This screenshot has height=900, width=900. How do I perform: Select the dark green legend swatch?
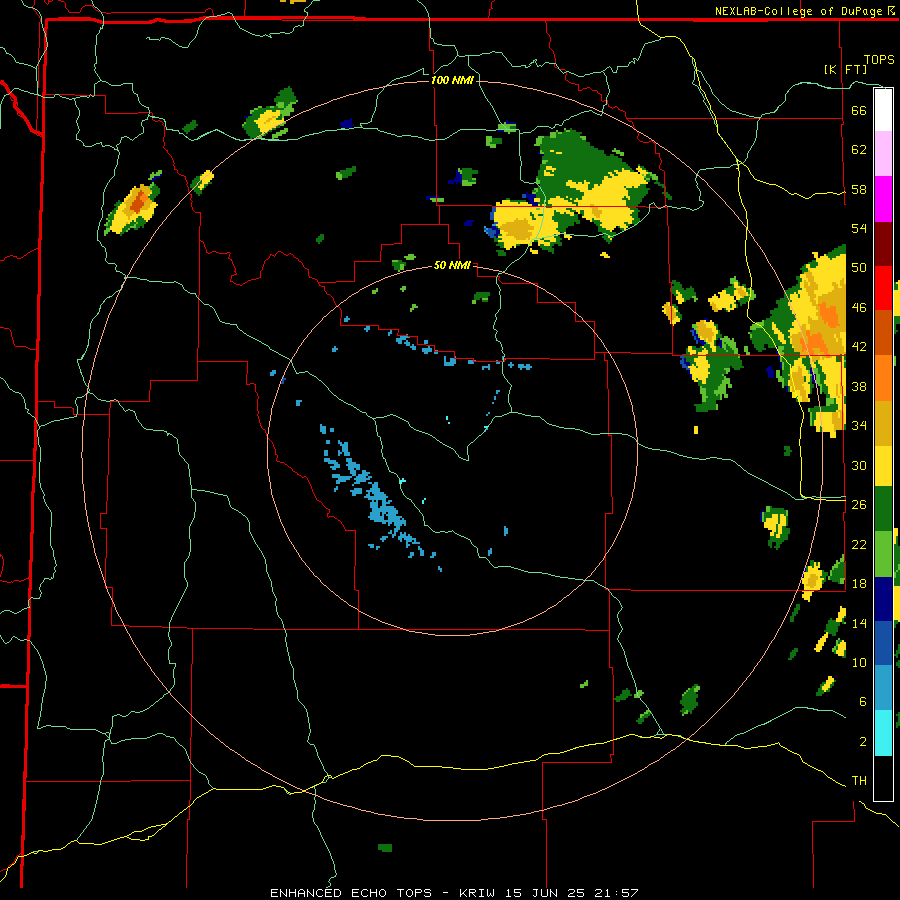click(883, 509)
